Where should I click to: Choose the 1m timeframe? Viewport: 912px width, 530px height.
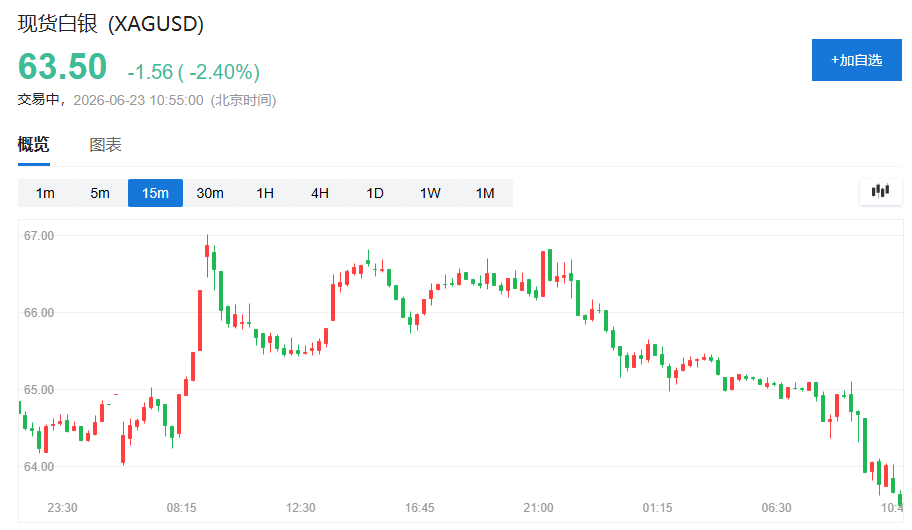45,193
